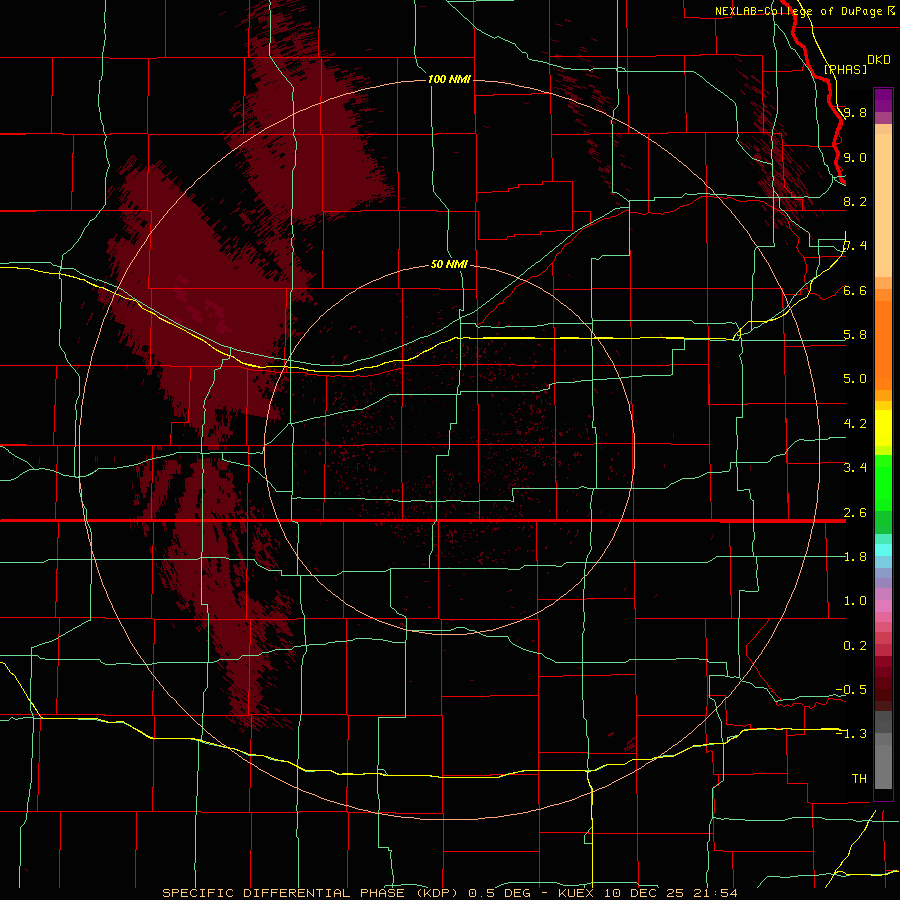Click the 6.6 value on the color scale
This screenshot has height=900, width=900.
[x=855, y=290]
